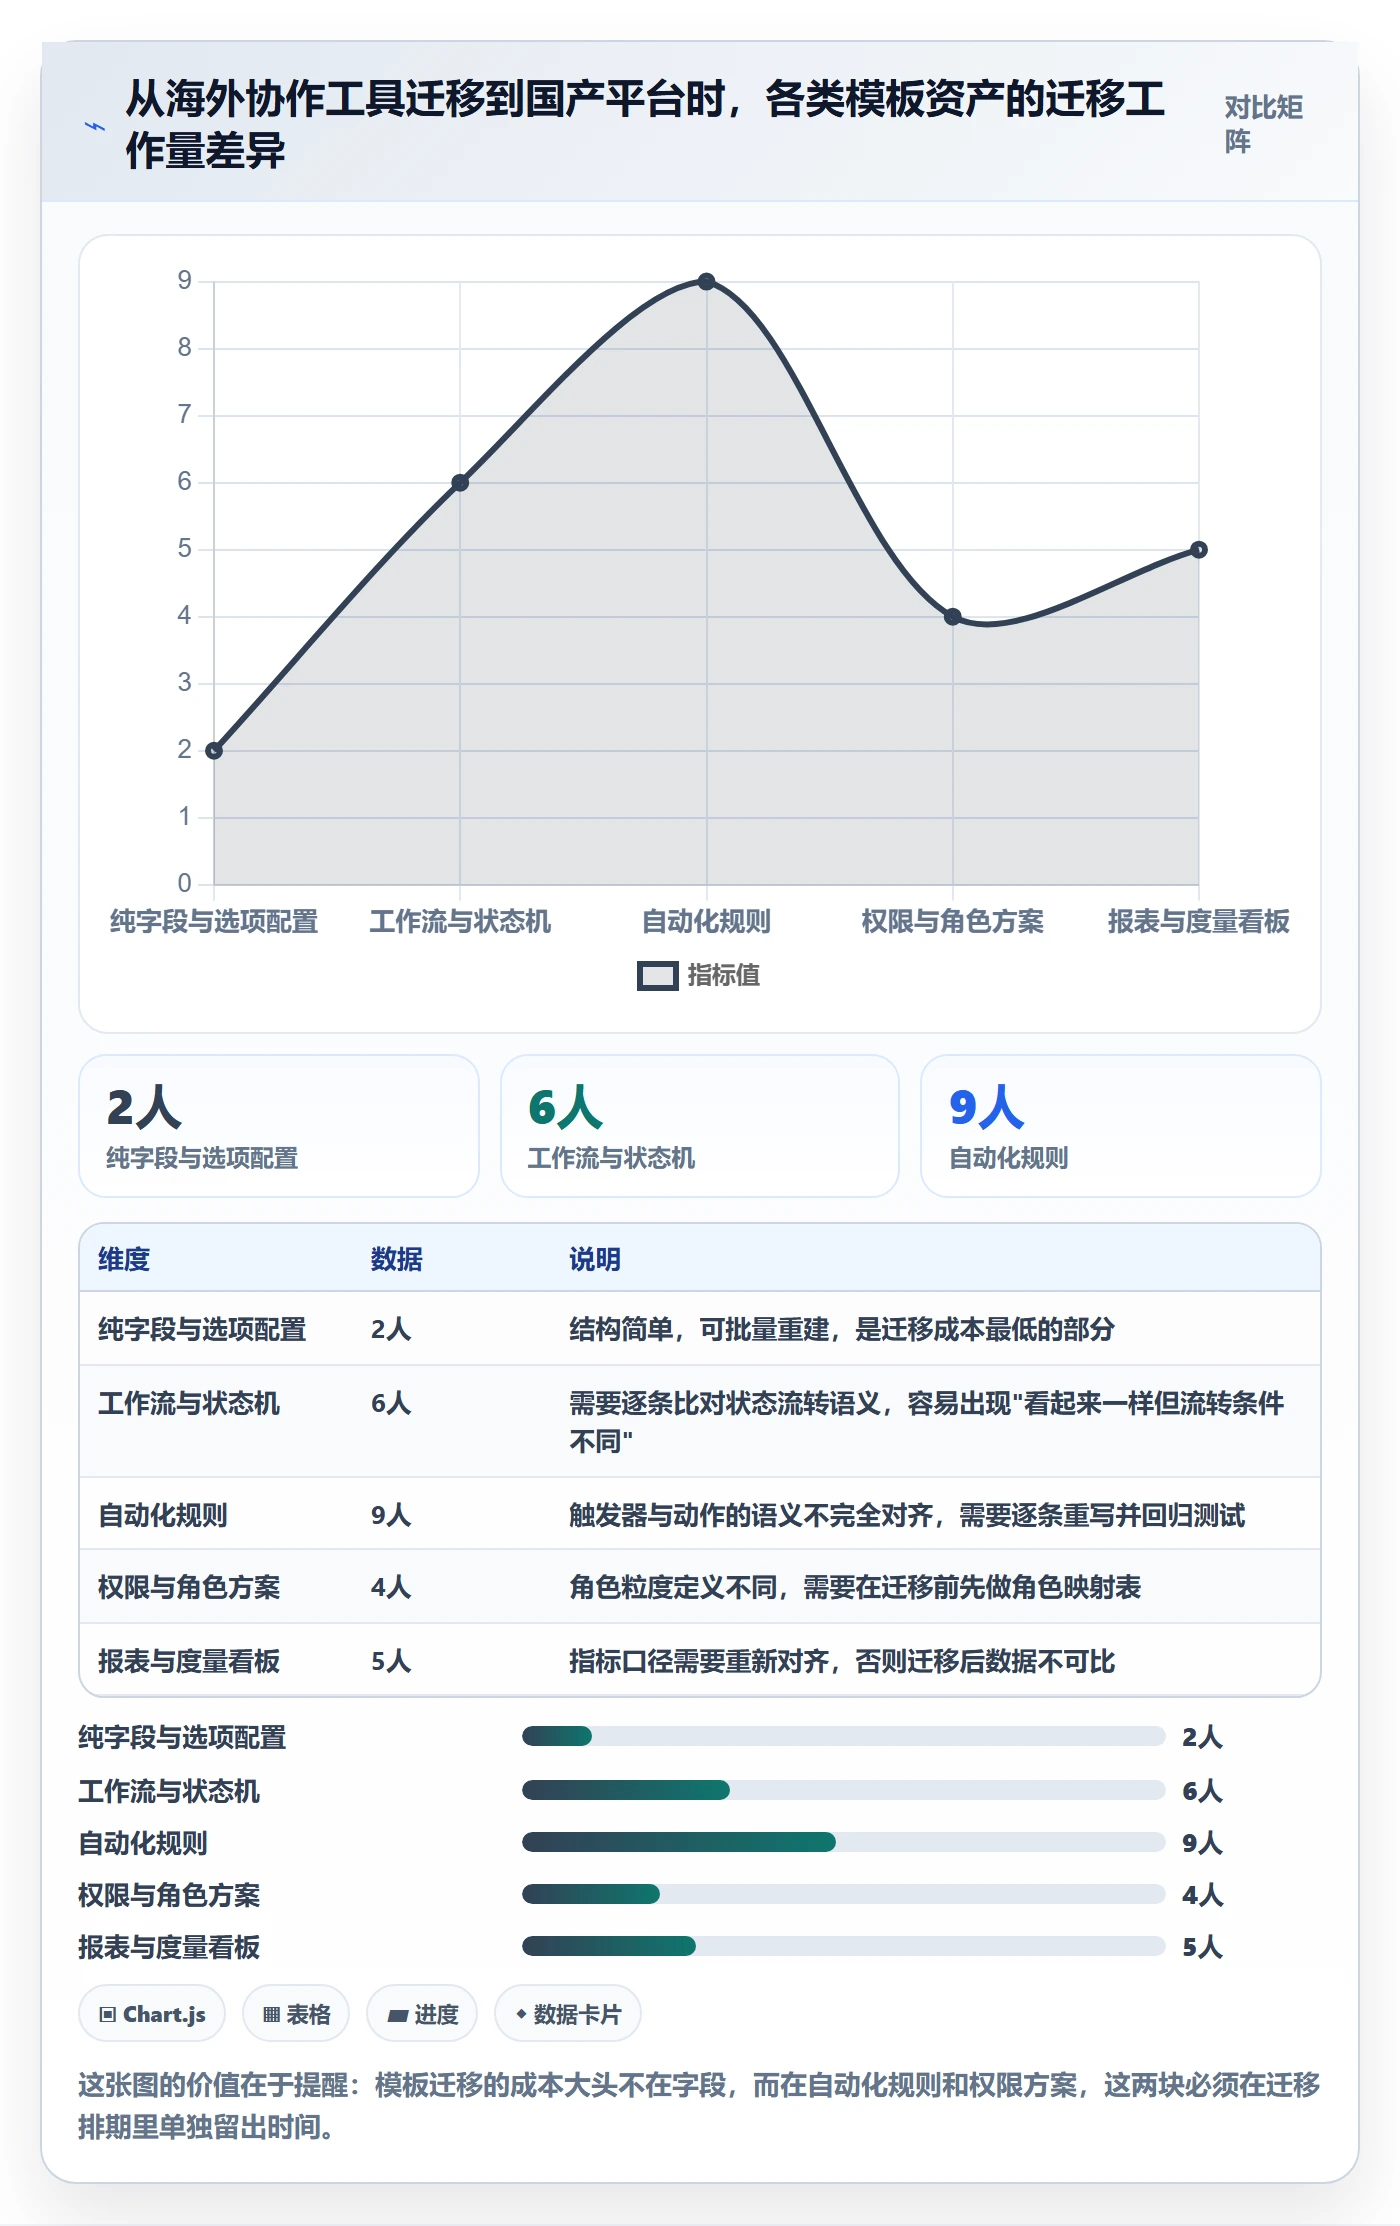Click the chart data point for 纯字段与选项配置

[x=214, y=751]
